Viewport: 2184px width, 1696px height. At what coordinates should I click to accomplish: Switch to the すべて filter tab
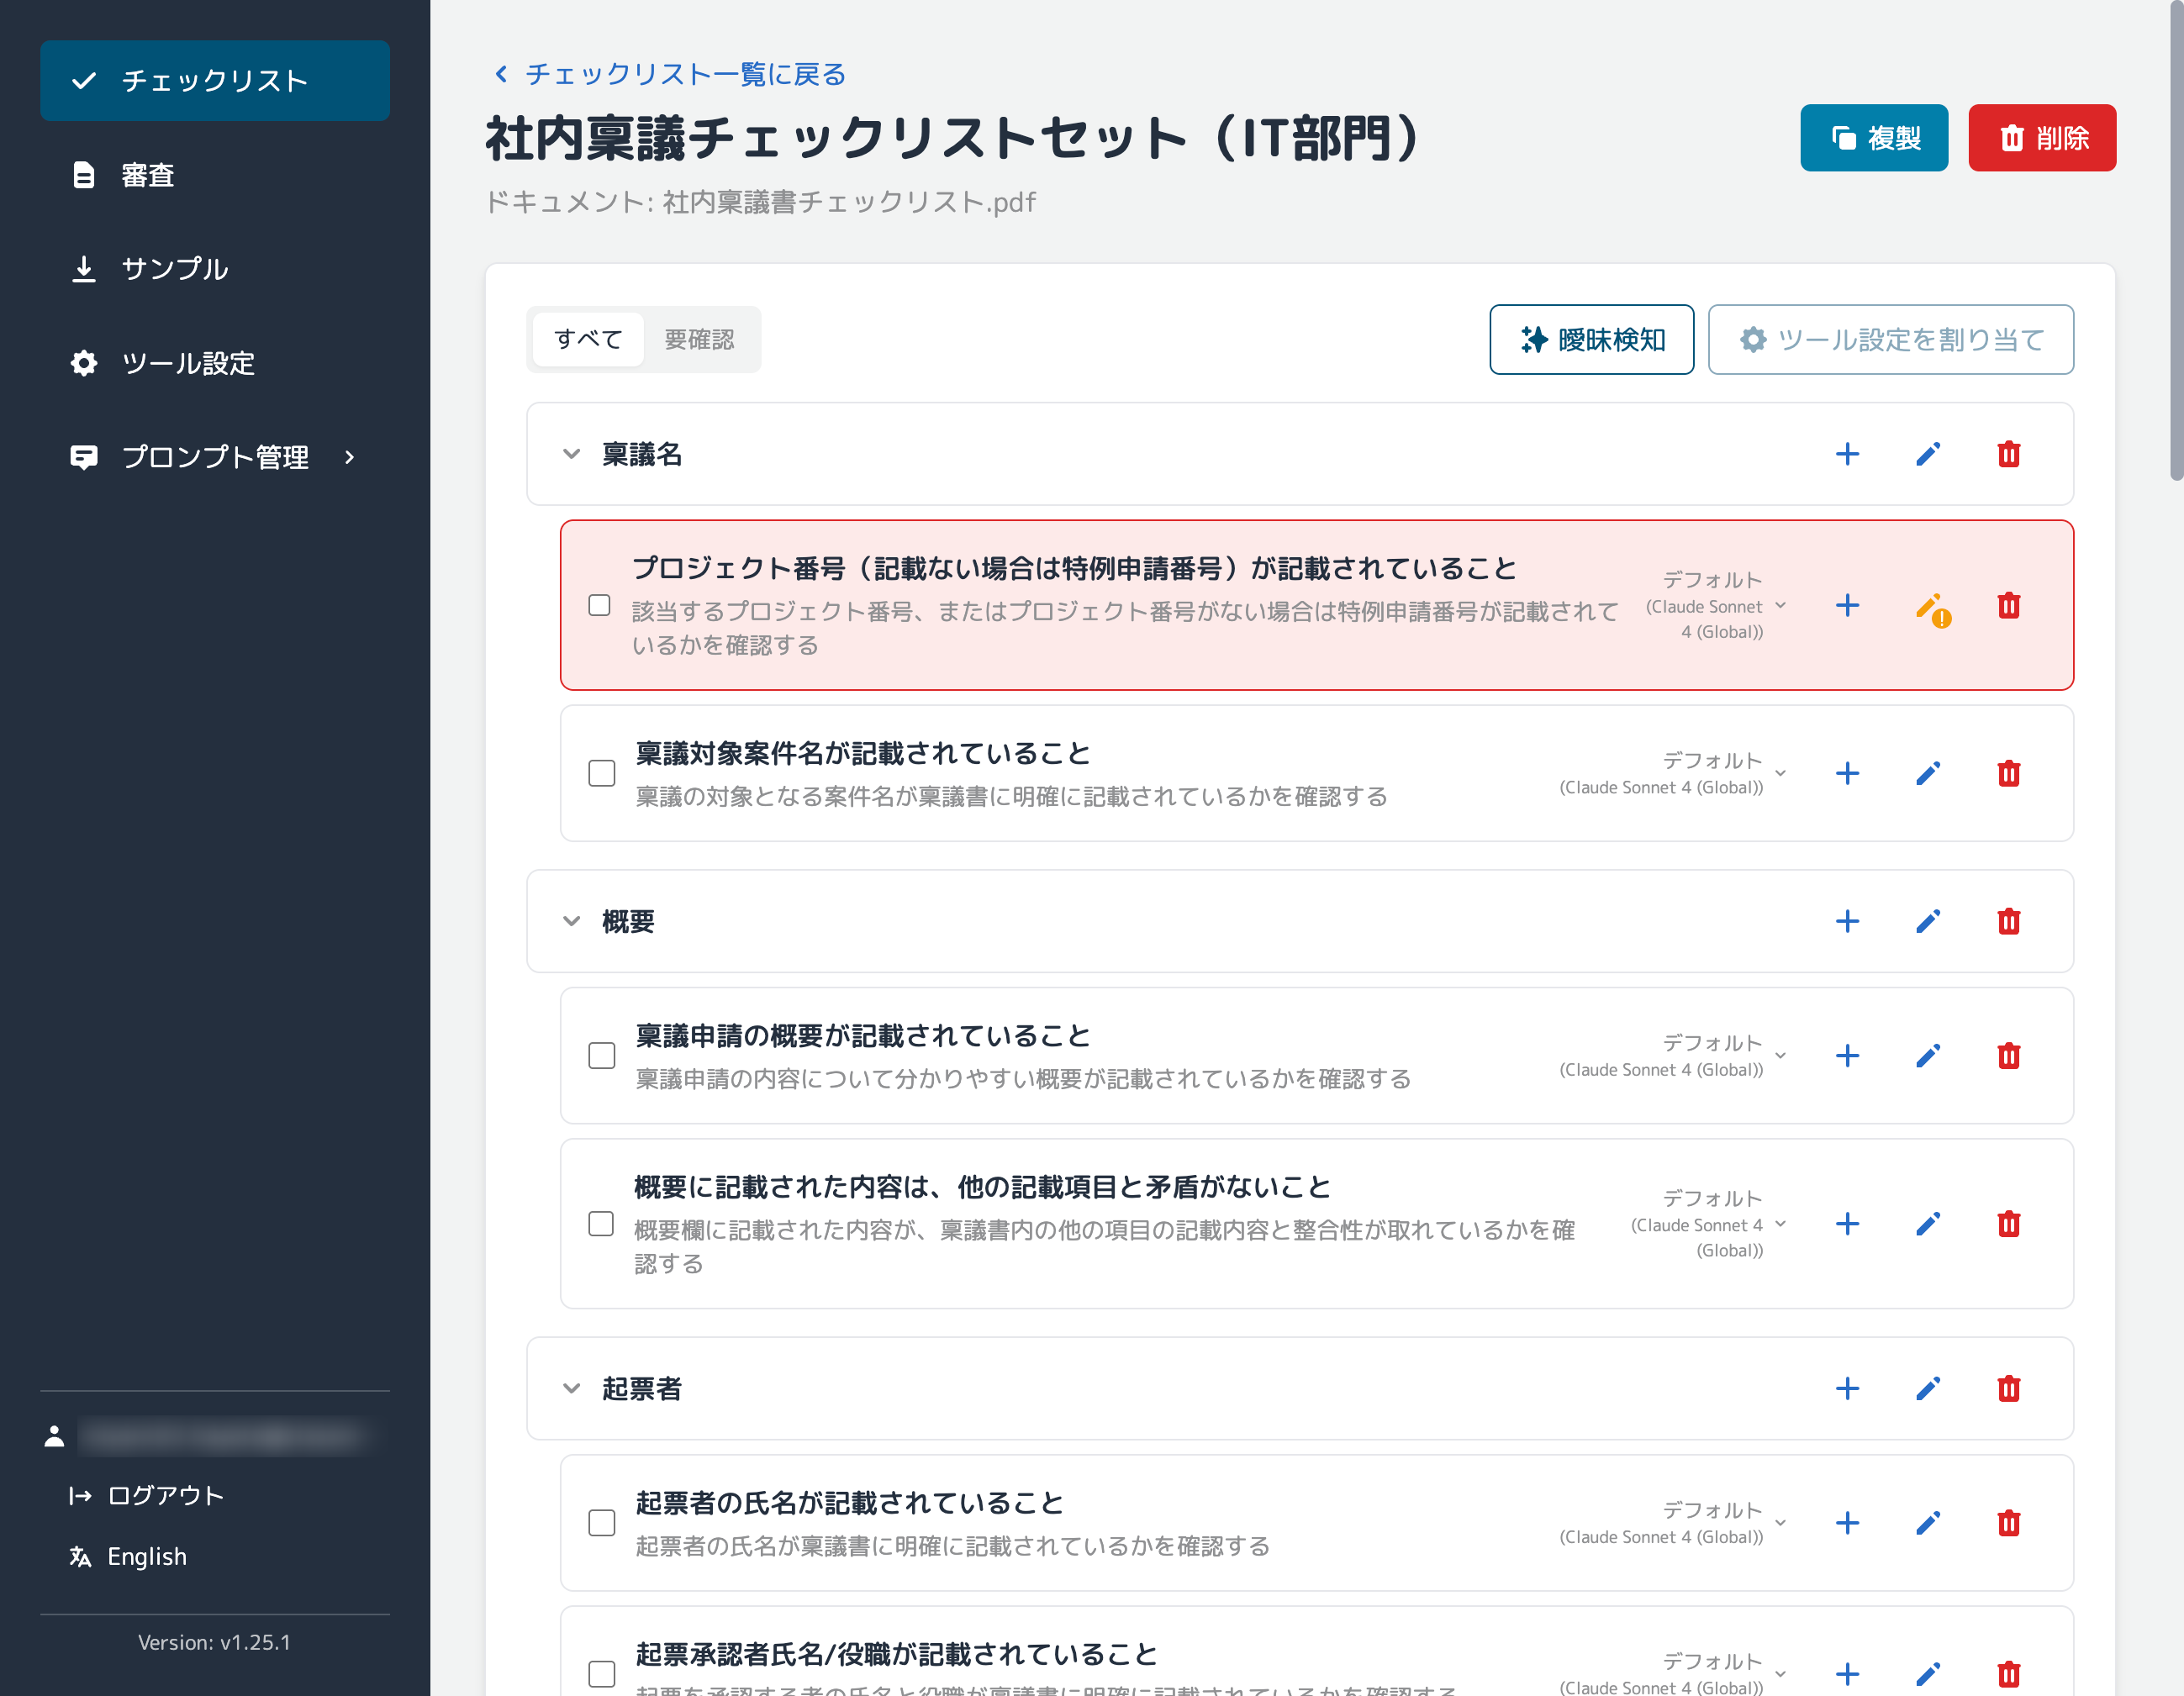click(x=588, y=340)
